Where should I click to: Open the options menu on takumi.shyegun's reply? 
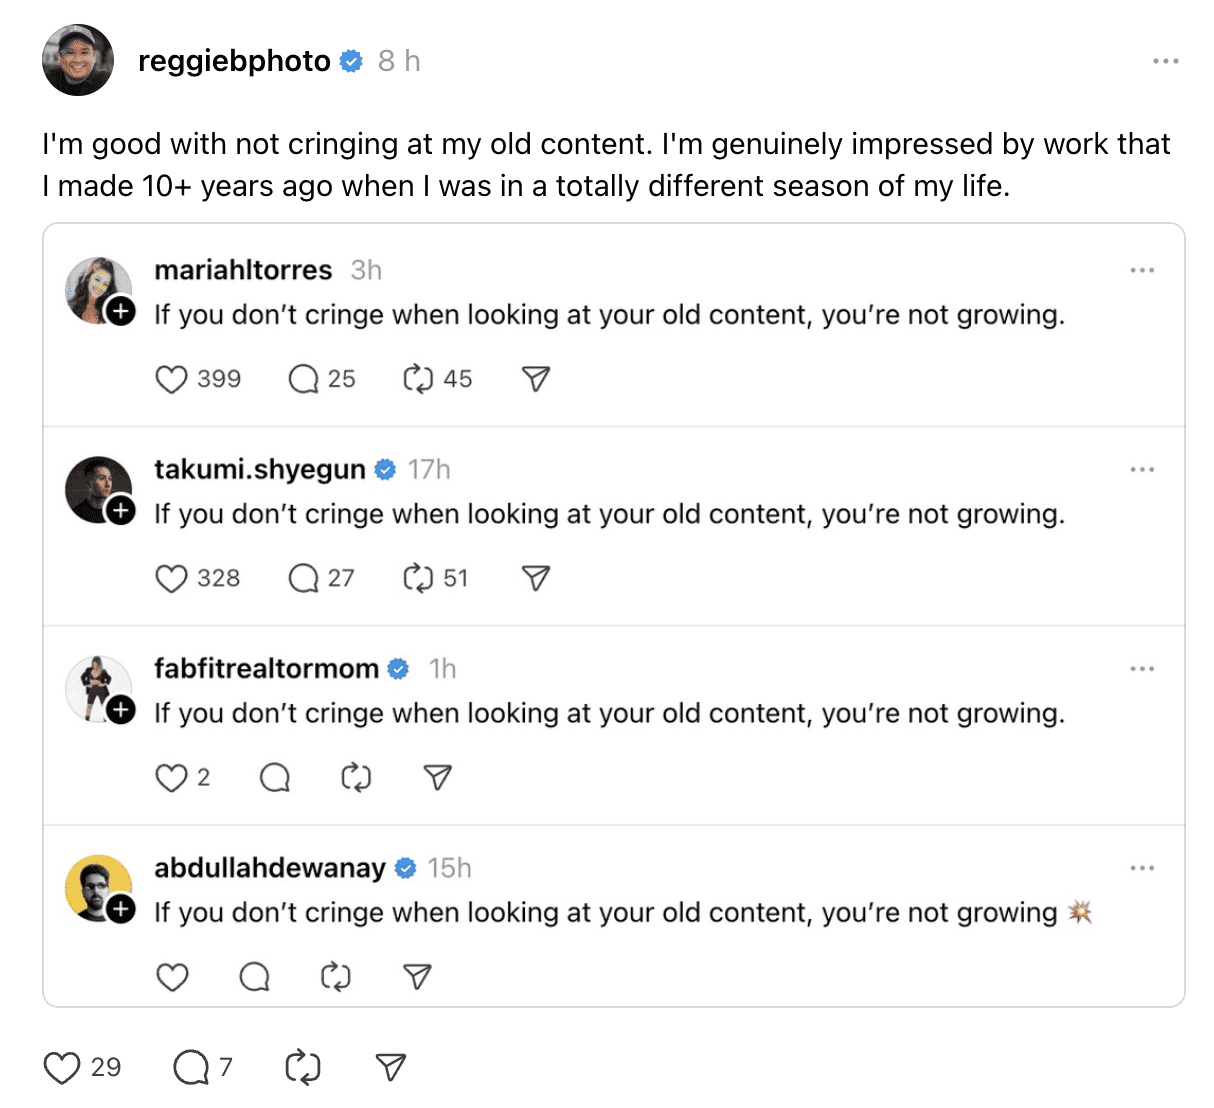coord(1142,468)
